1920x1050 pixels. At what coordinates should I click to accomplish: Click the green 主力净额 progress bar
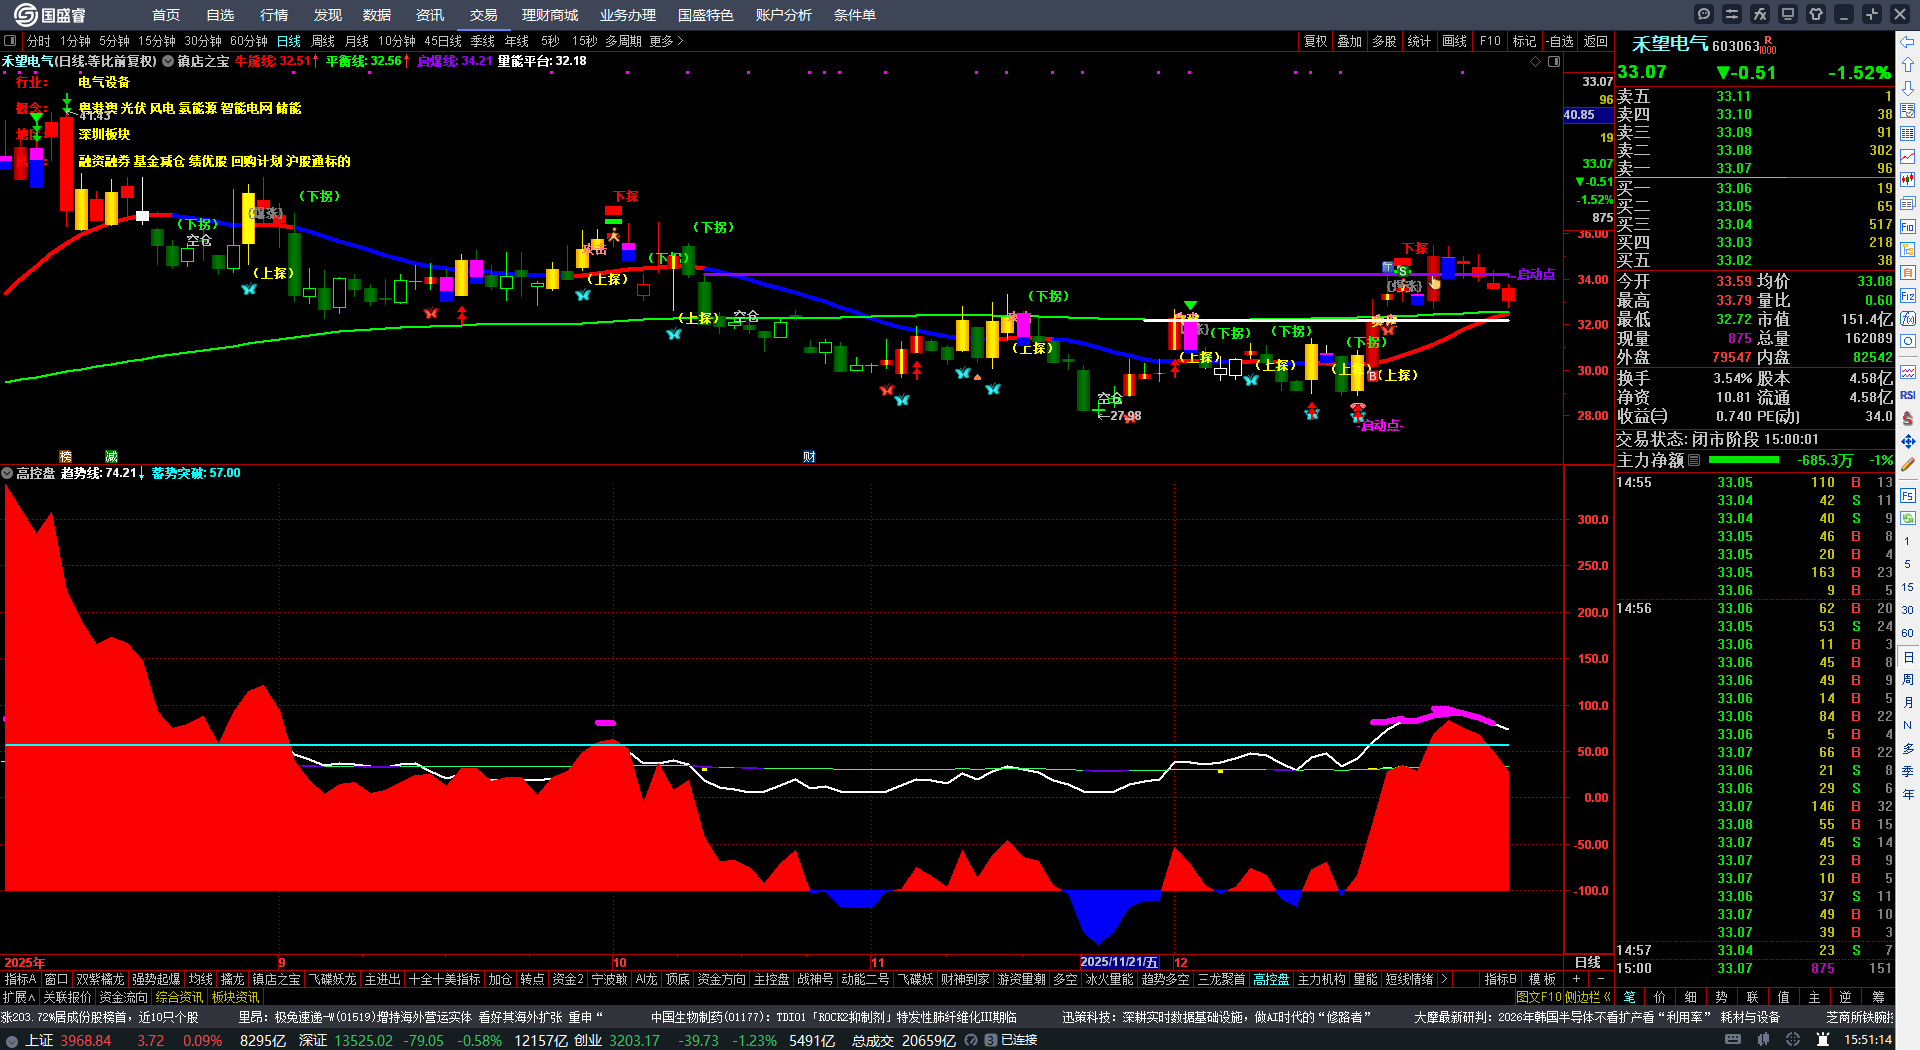point(1744,461)
